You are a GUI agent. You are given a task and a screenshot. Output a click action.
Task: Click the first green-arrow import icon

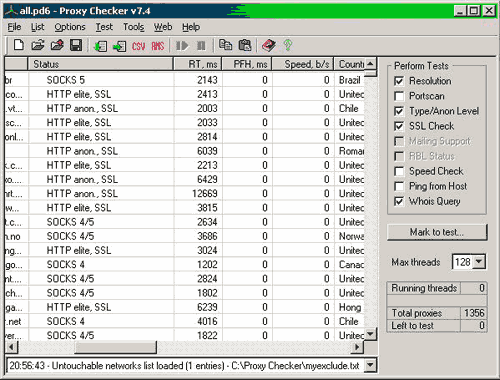pyautogui.click(x=100, y=46)
